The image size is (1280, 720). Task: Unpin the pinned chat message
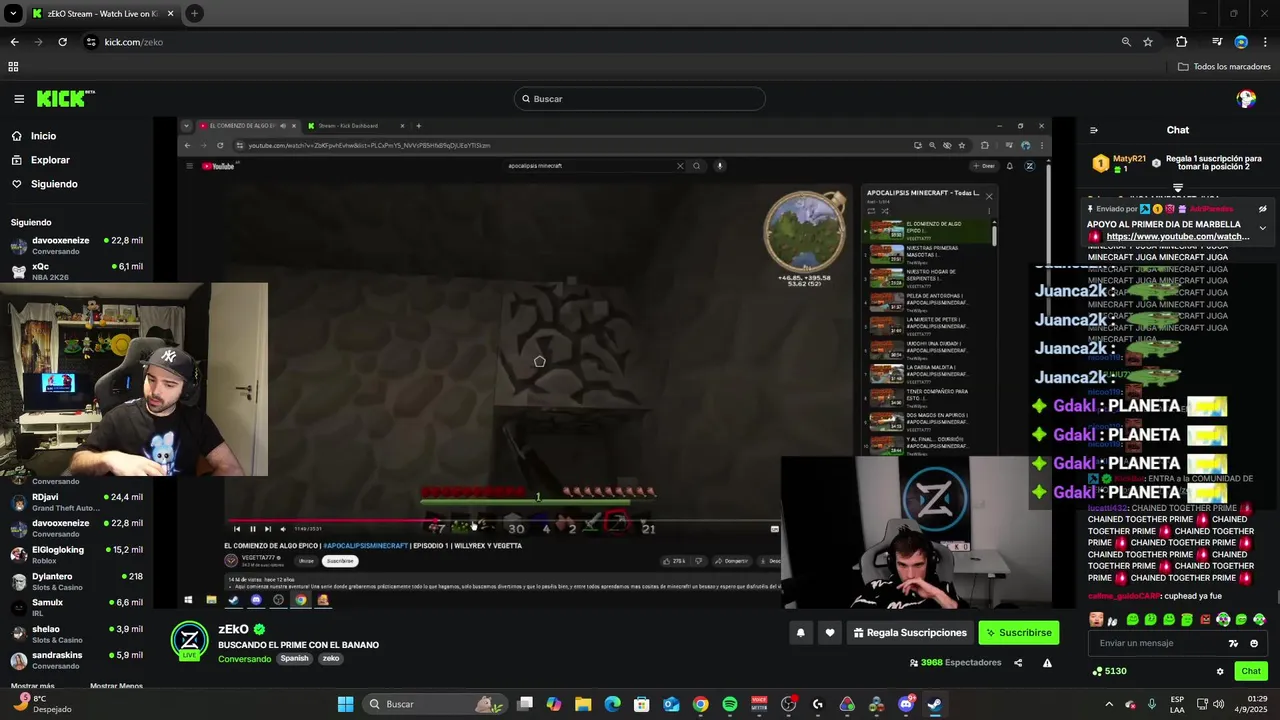coord(1262,209)
